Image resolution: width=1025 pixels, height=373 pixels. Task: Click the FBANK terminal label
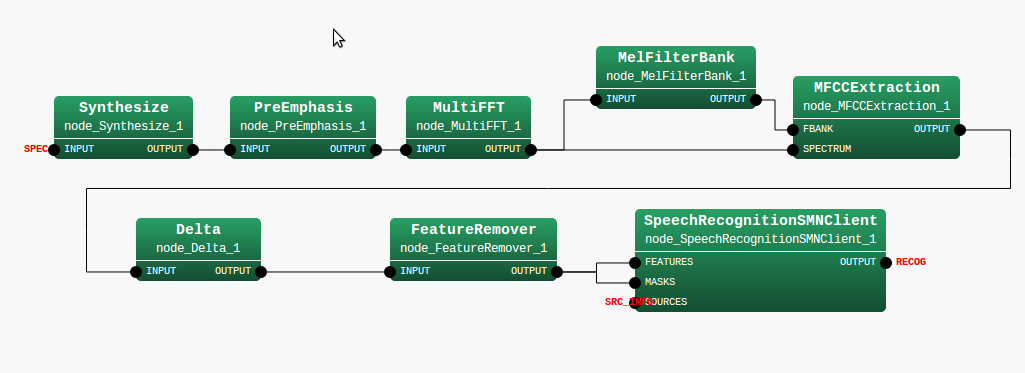pos(818,129)
